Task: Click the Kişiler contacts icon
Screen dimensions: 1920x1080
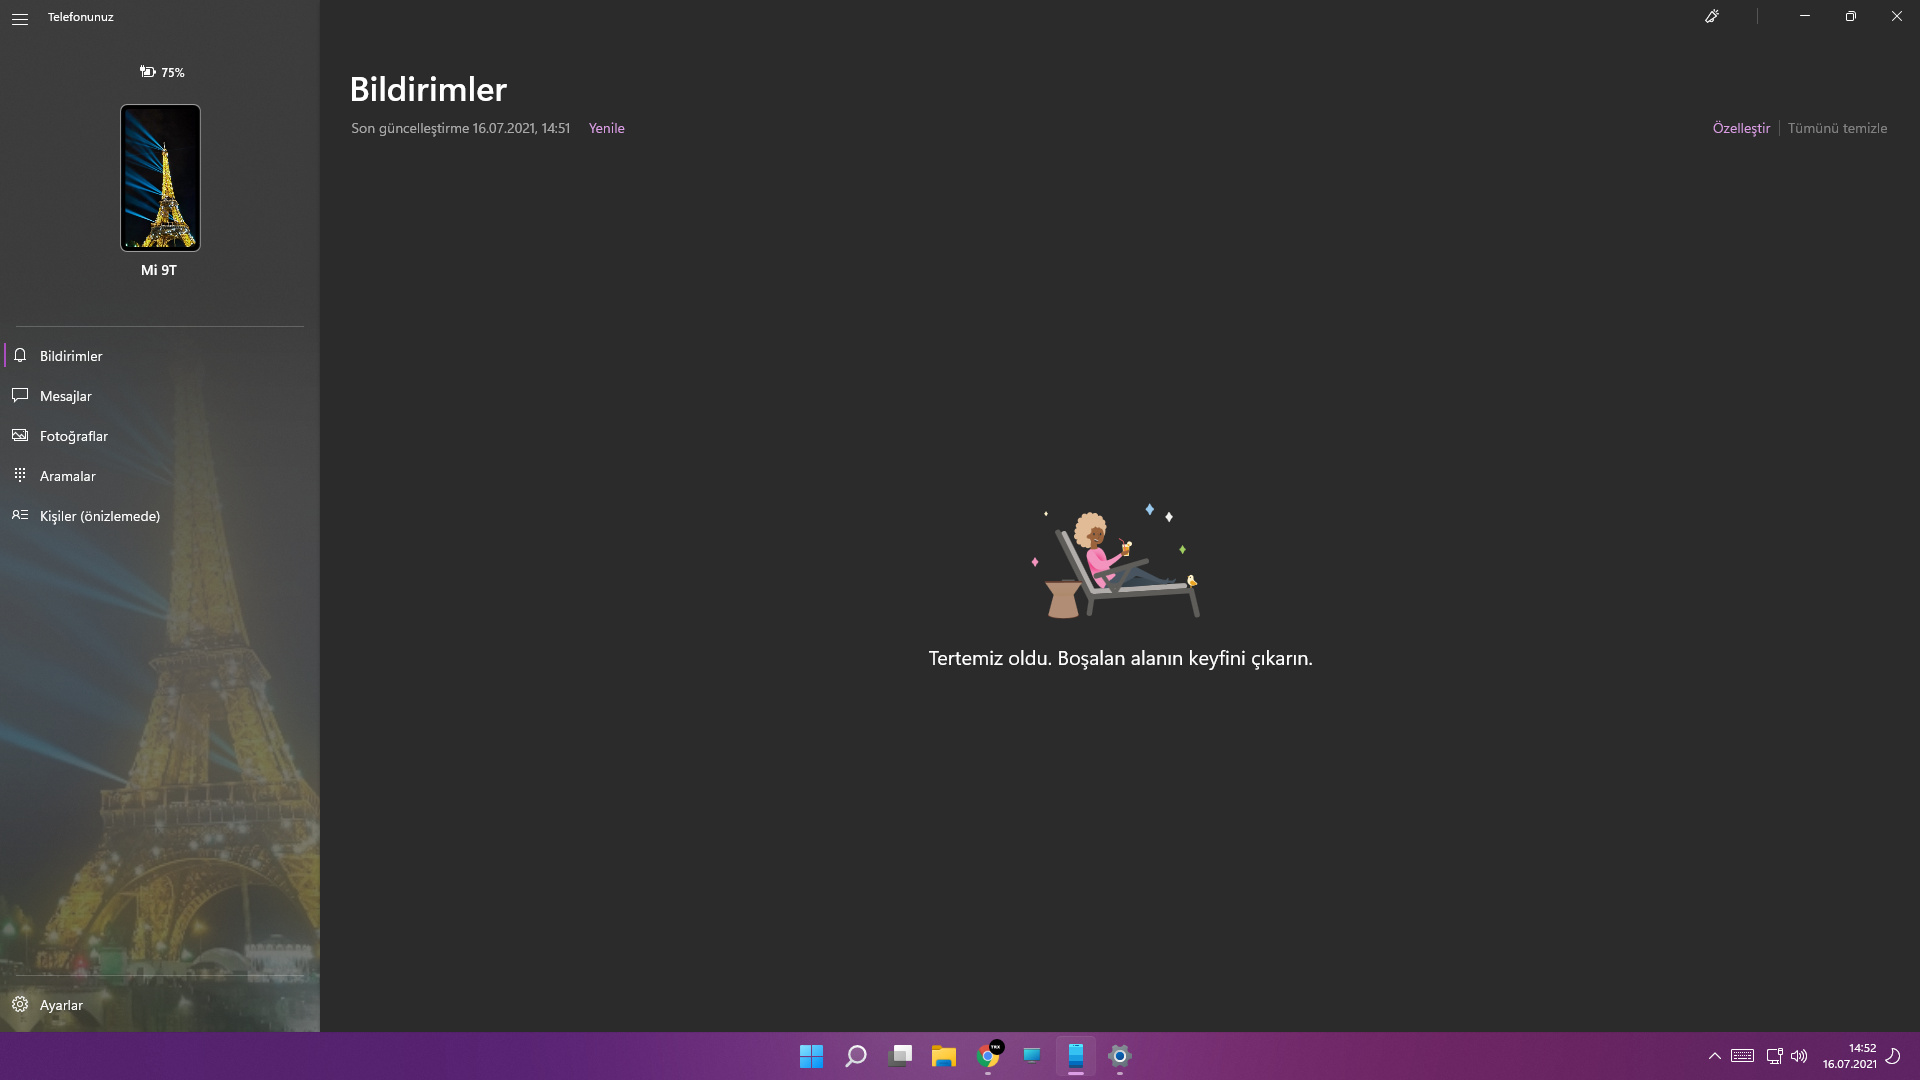Action: tap(20, 515)
